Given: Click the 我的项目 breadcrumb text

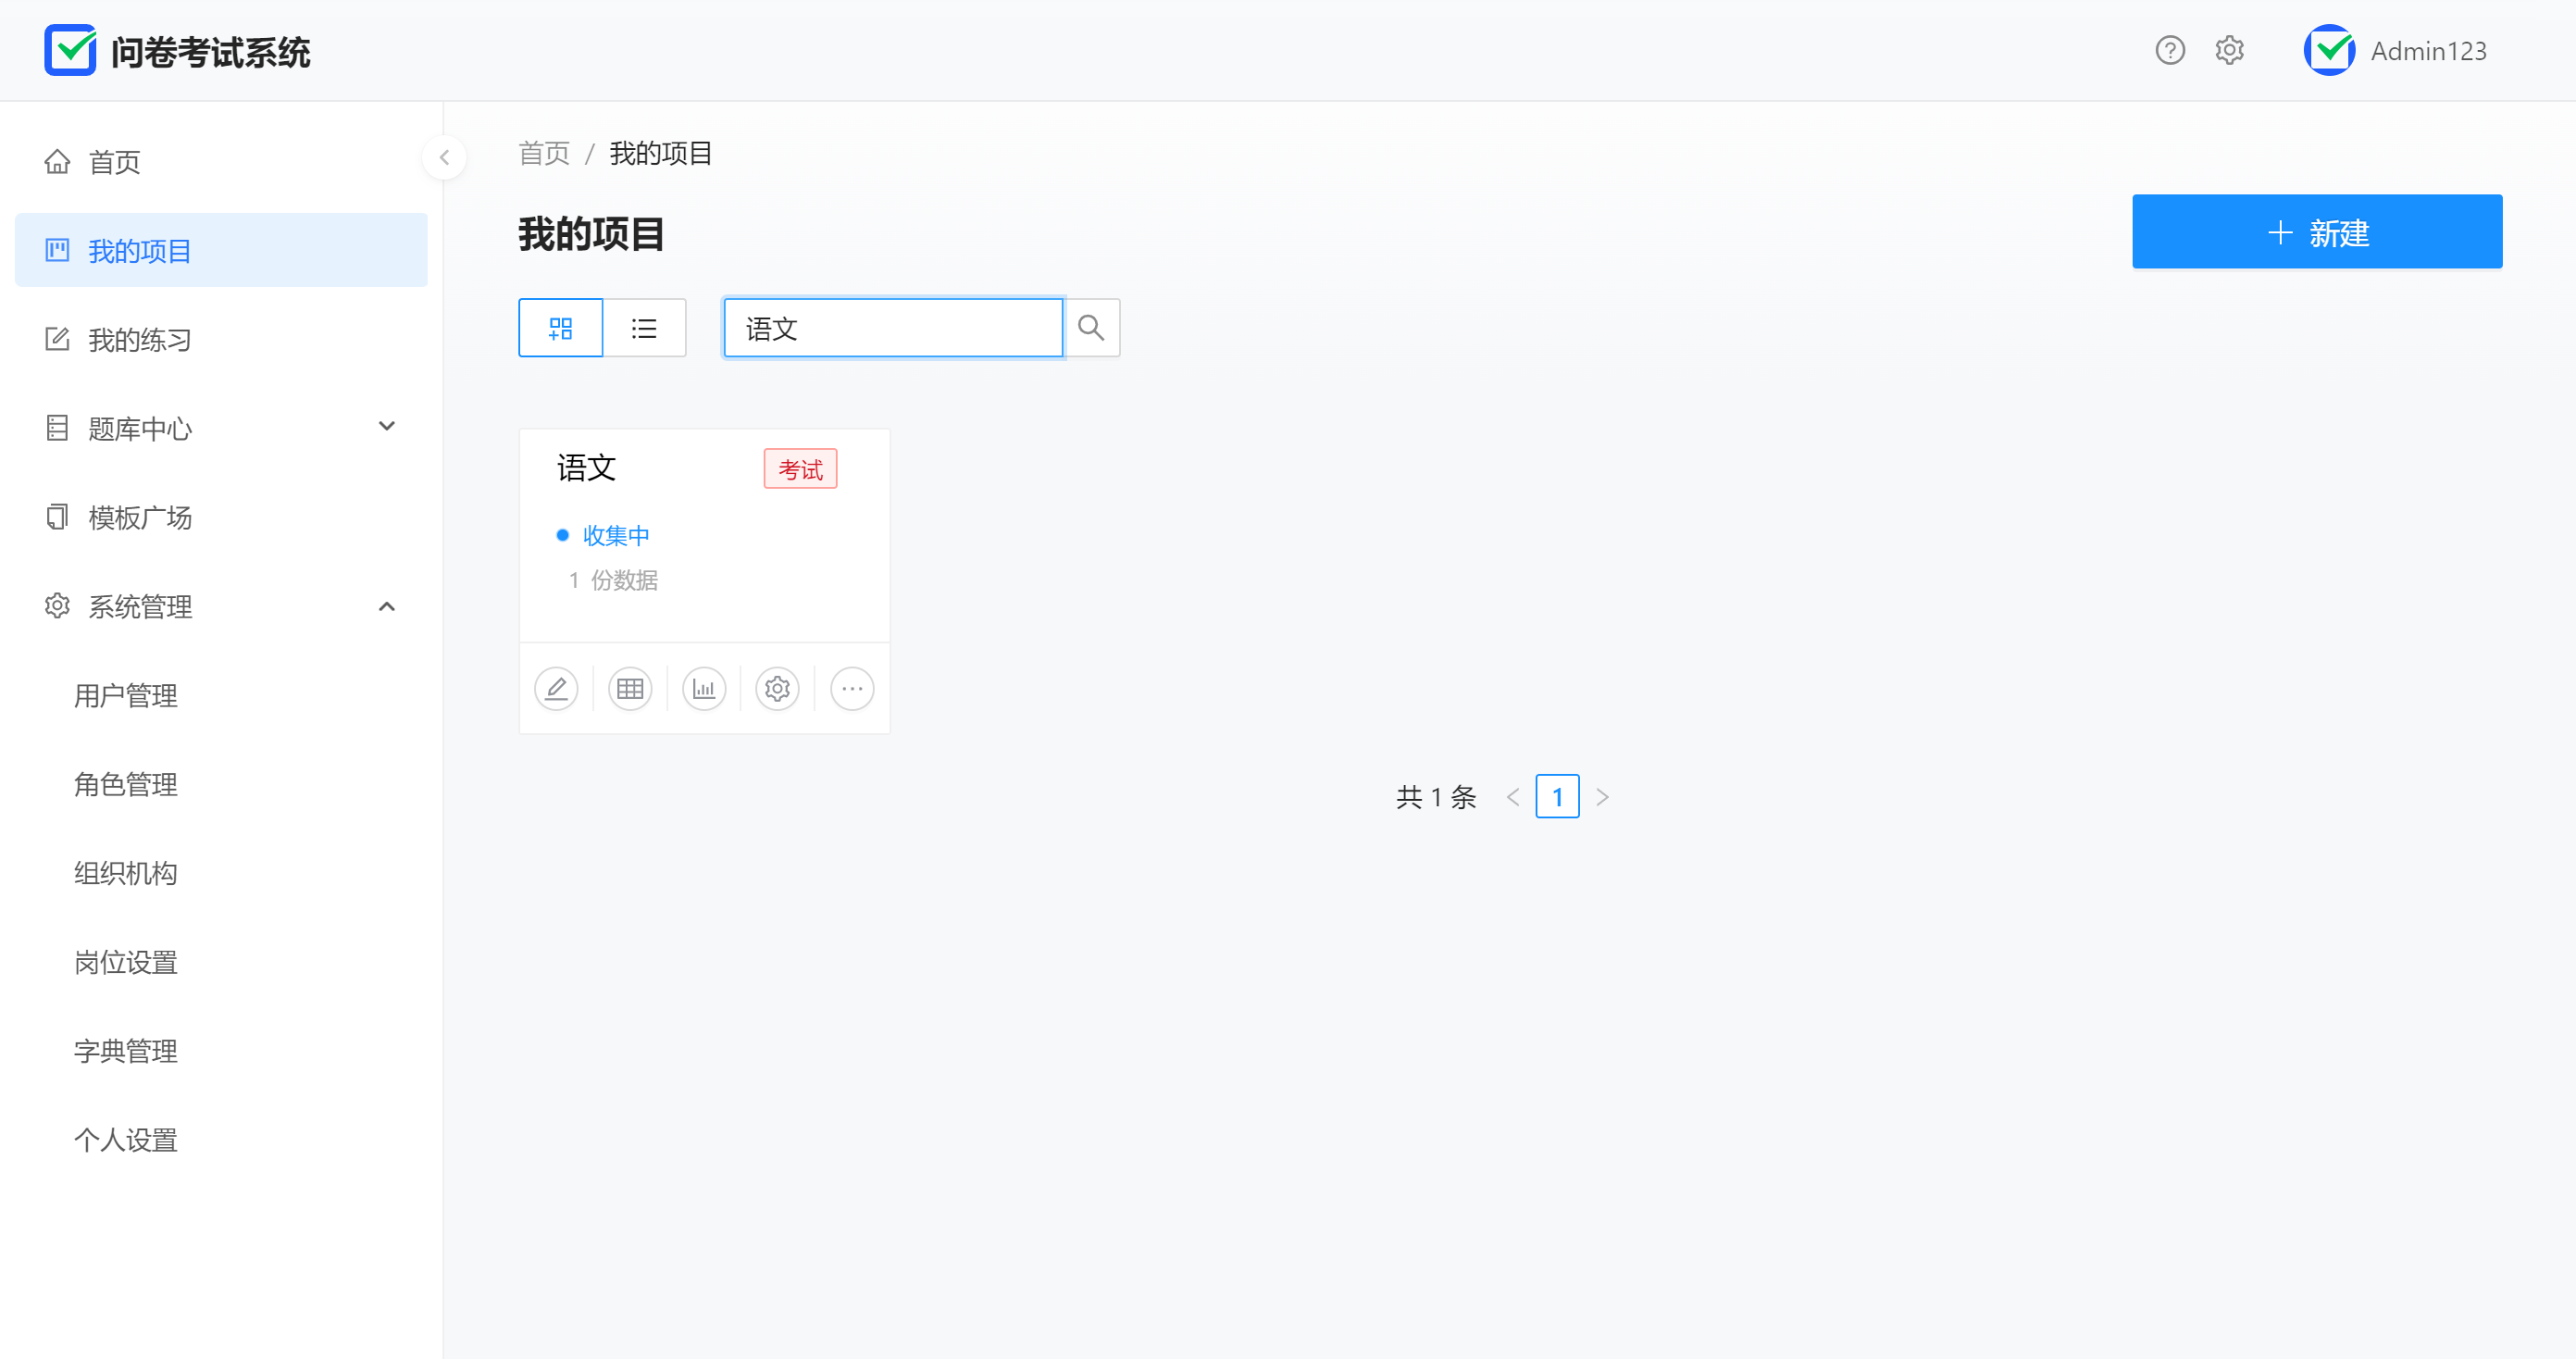Looking at the screenshot, I should [660, 154].
